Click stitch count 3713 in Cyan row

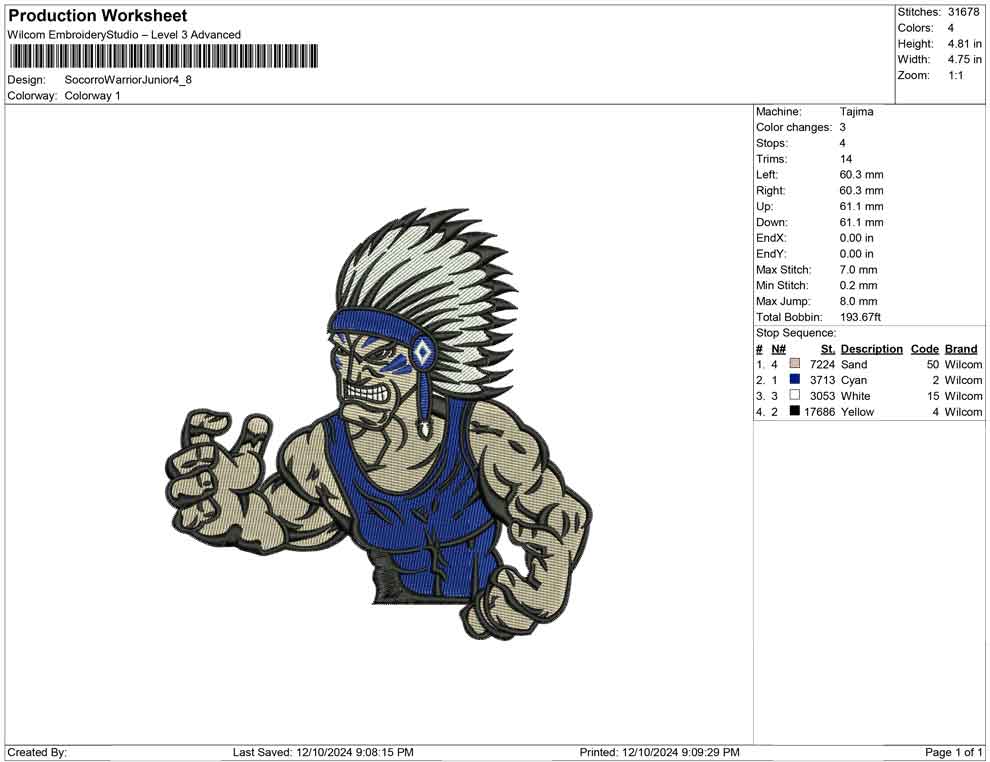(823, 380)
